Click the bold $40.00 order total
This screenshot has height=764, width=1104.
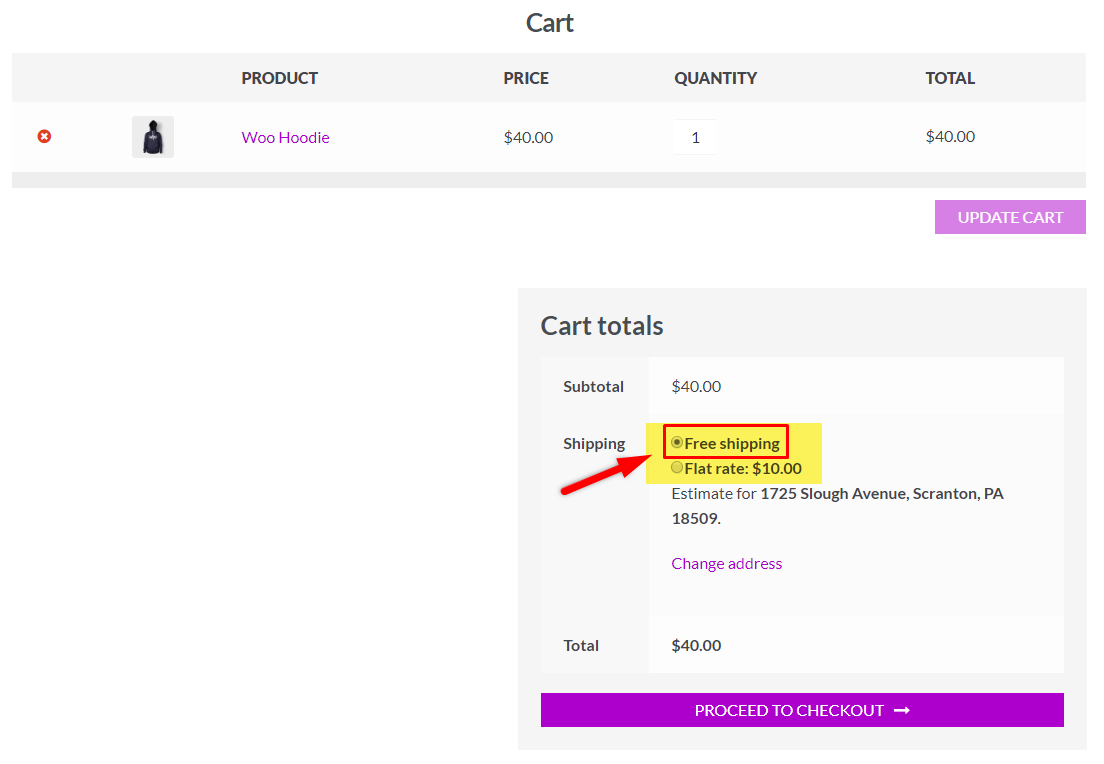tap(696, 645)
